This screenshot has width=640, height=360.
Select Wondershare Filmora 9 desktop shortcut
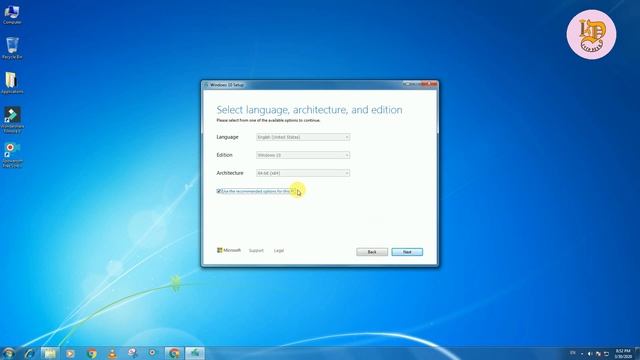pos(12,120)
